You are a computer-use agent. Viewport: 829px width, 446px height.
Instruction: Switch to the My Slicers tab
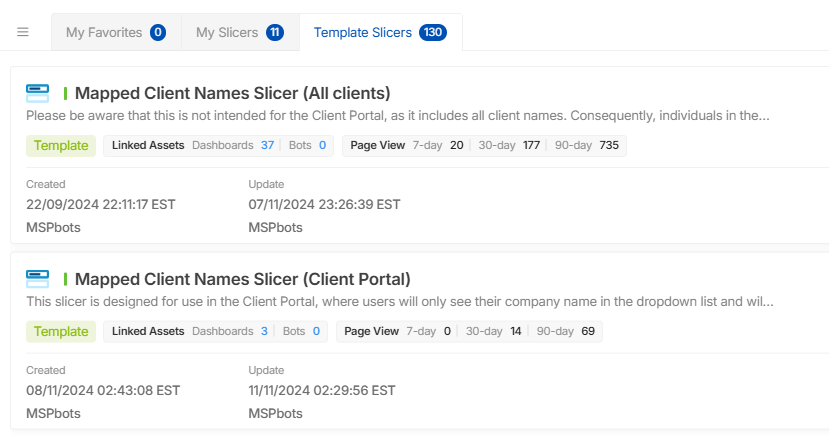241,32
